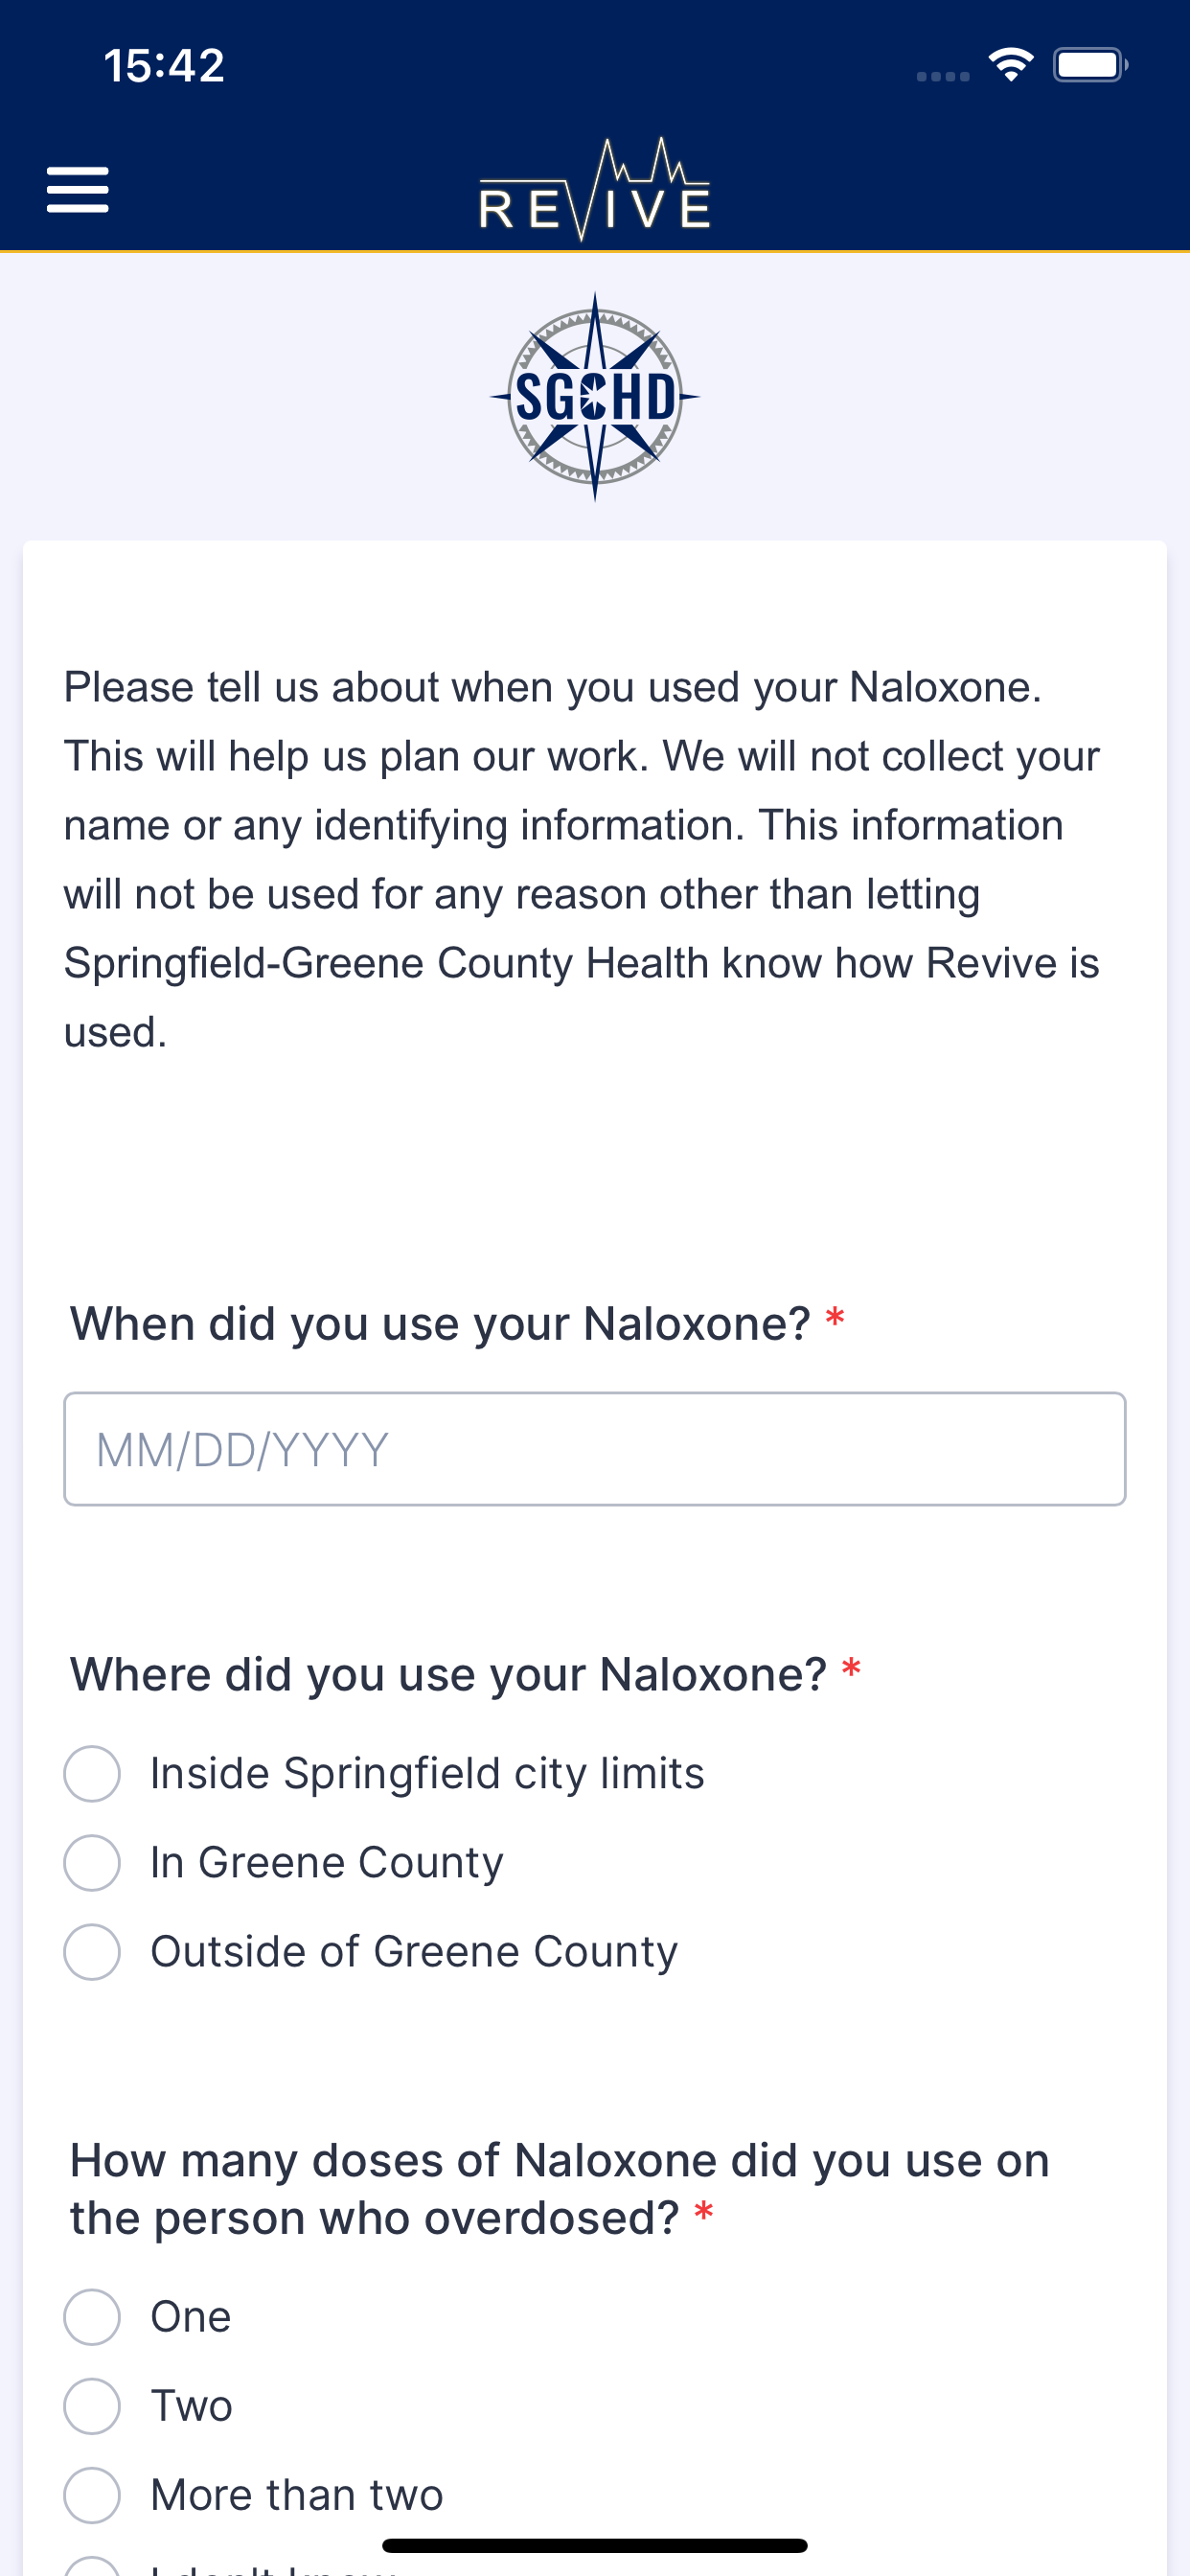Tap the Revive logo in header
Image resolution: width=1190 pixels, height=2576 pixels.
(x=595, y=189)
